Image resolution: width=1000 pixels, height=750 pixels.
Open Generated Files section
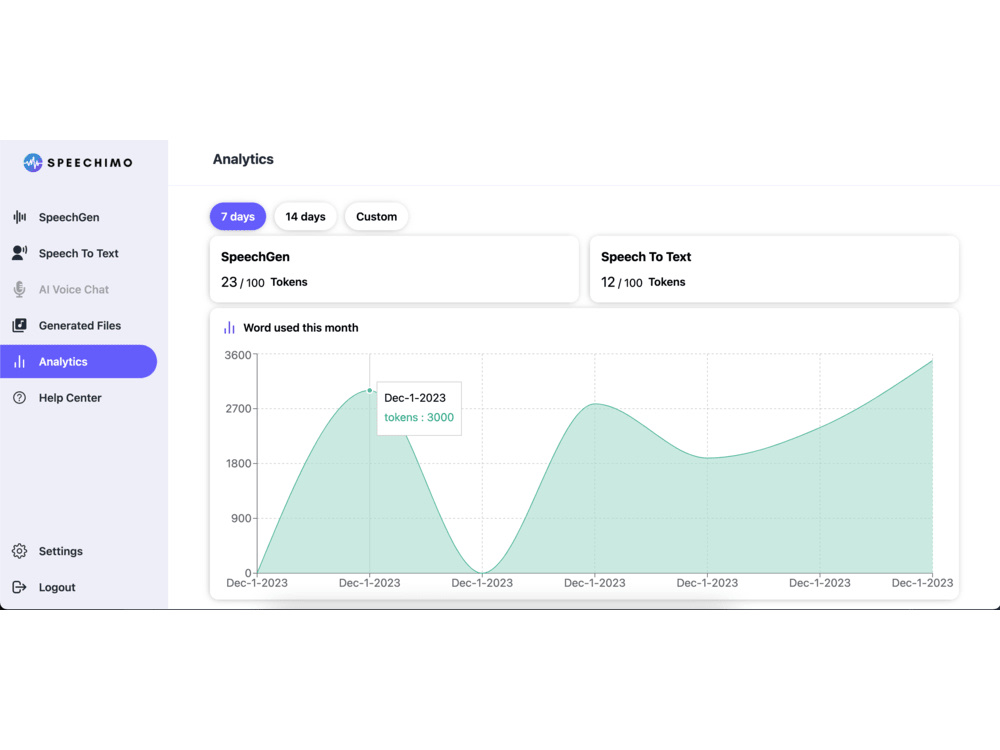(x=80, y=325)
